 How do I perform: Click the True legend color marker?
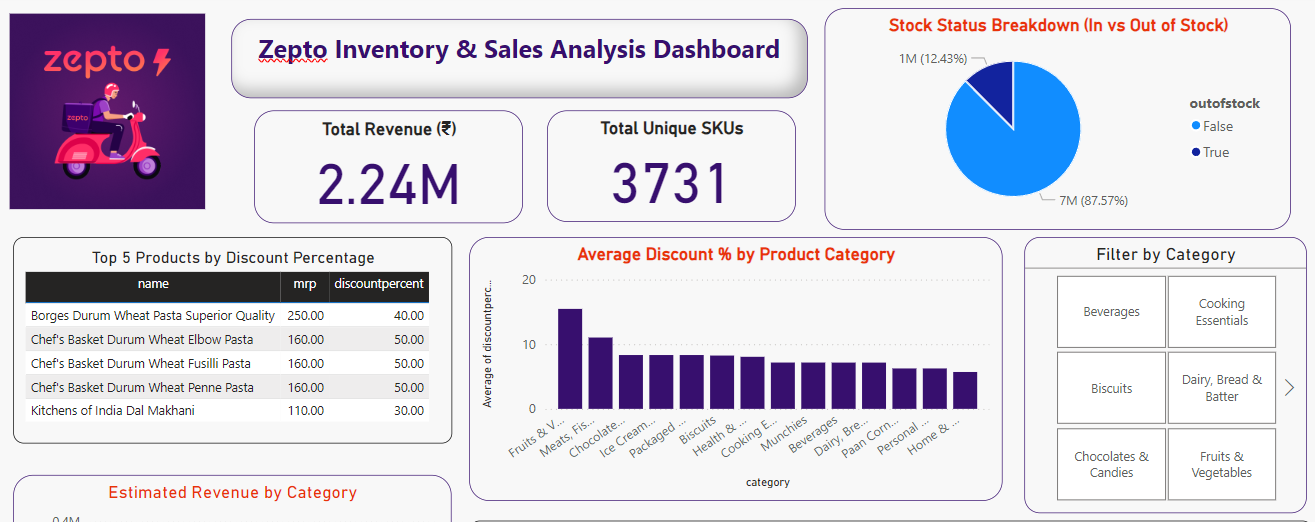coord(1196,152)
